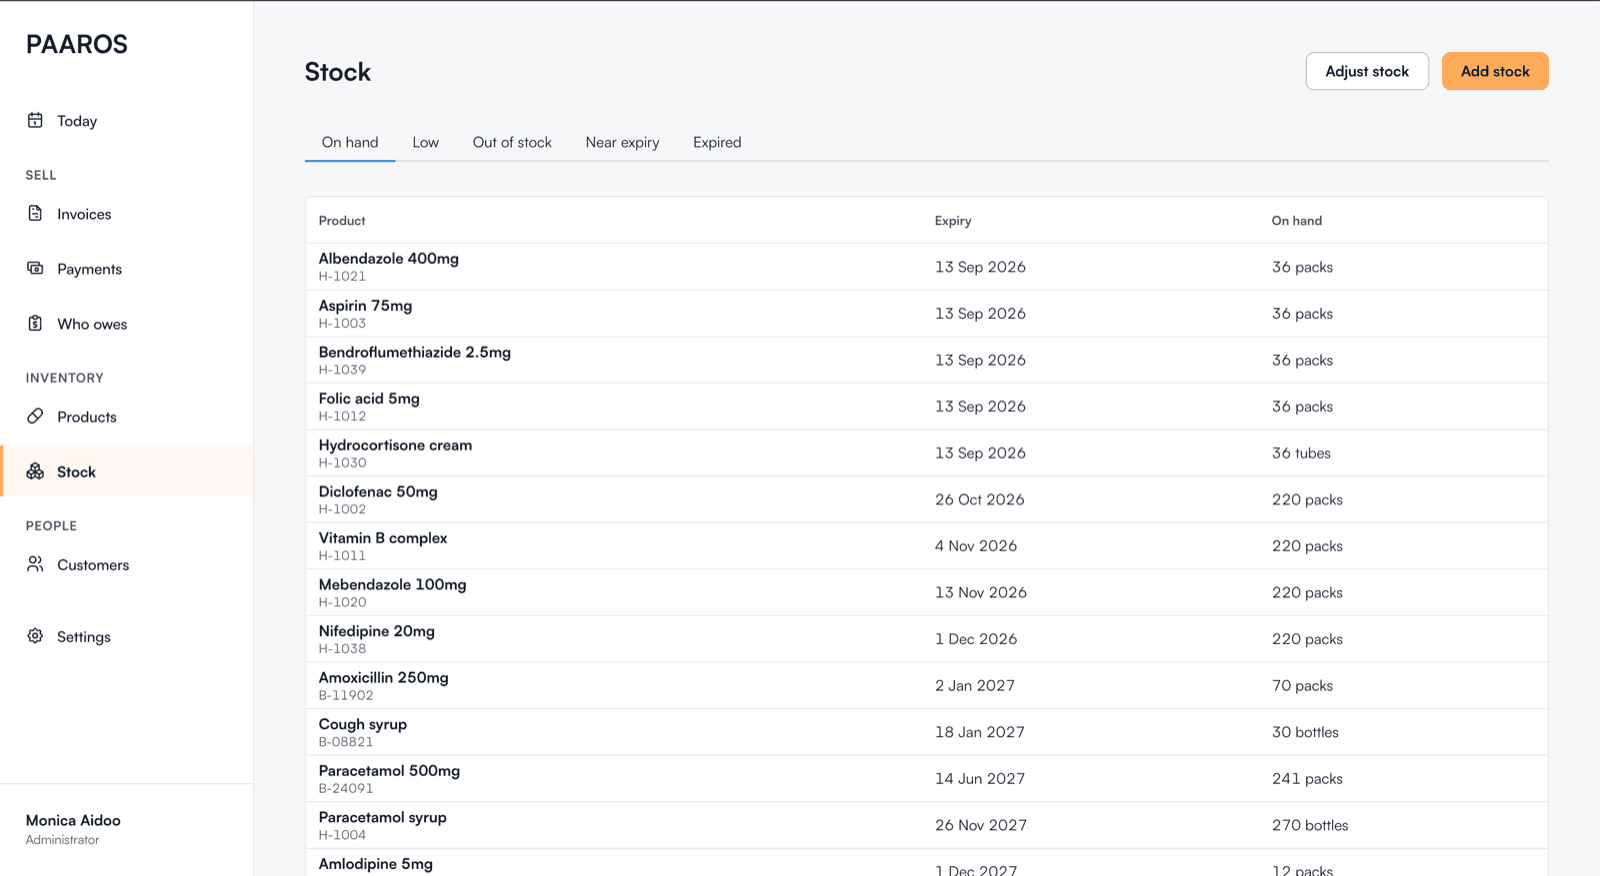
Task: Switch to the On hand tab
Action: click(350, 142)
